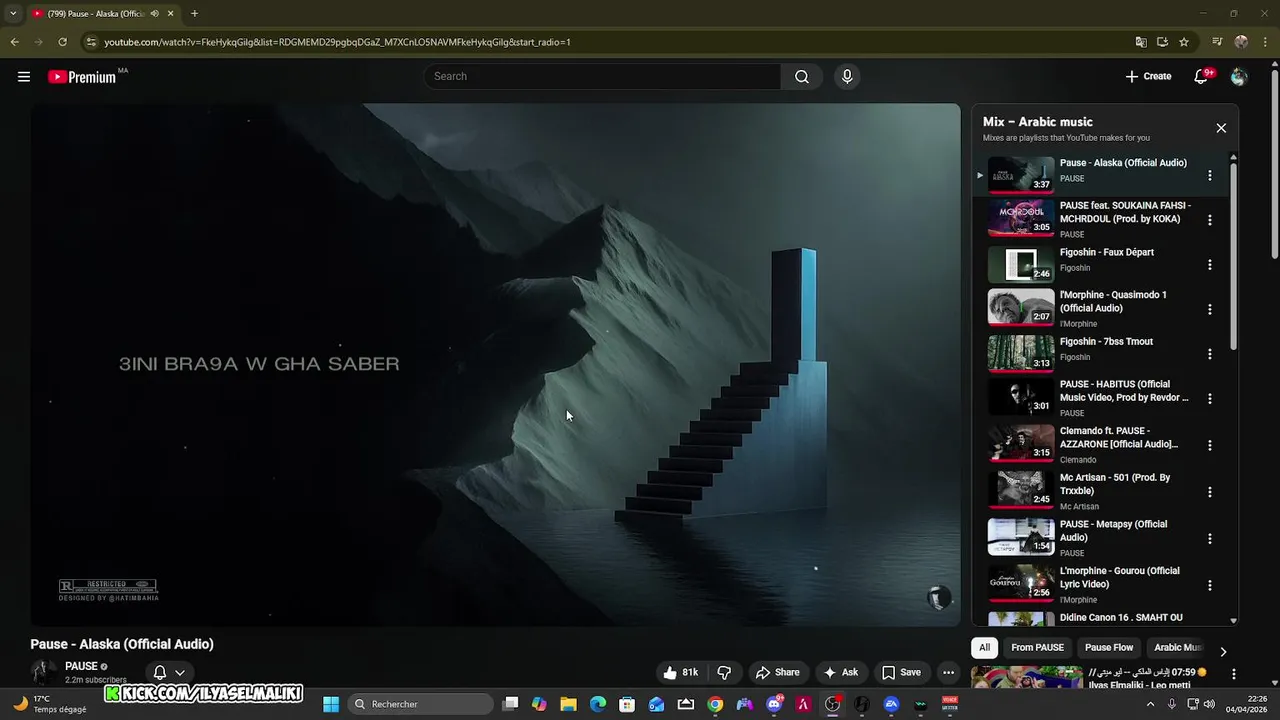Open browser media controls icon
The height and width of the screenshot is (720, 1280).
1217,42
